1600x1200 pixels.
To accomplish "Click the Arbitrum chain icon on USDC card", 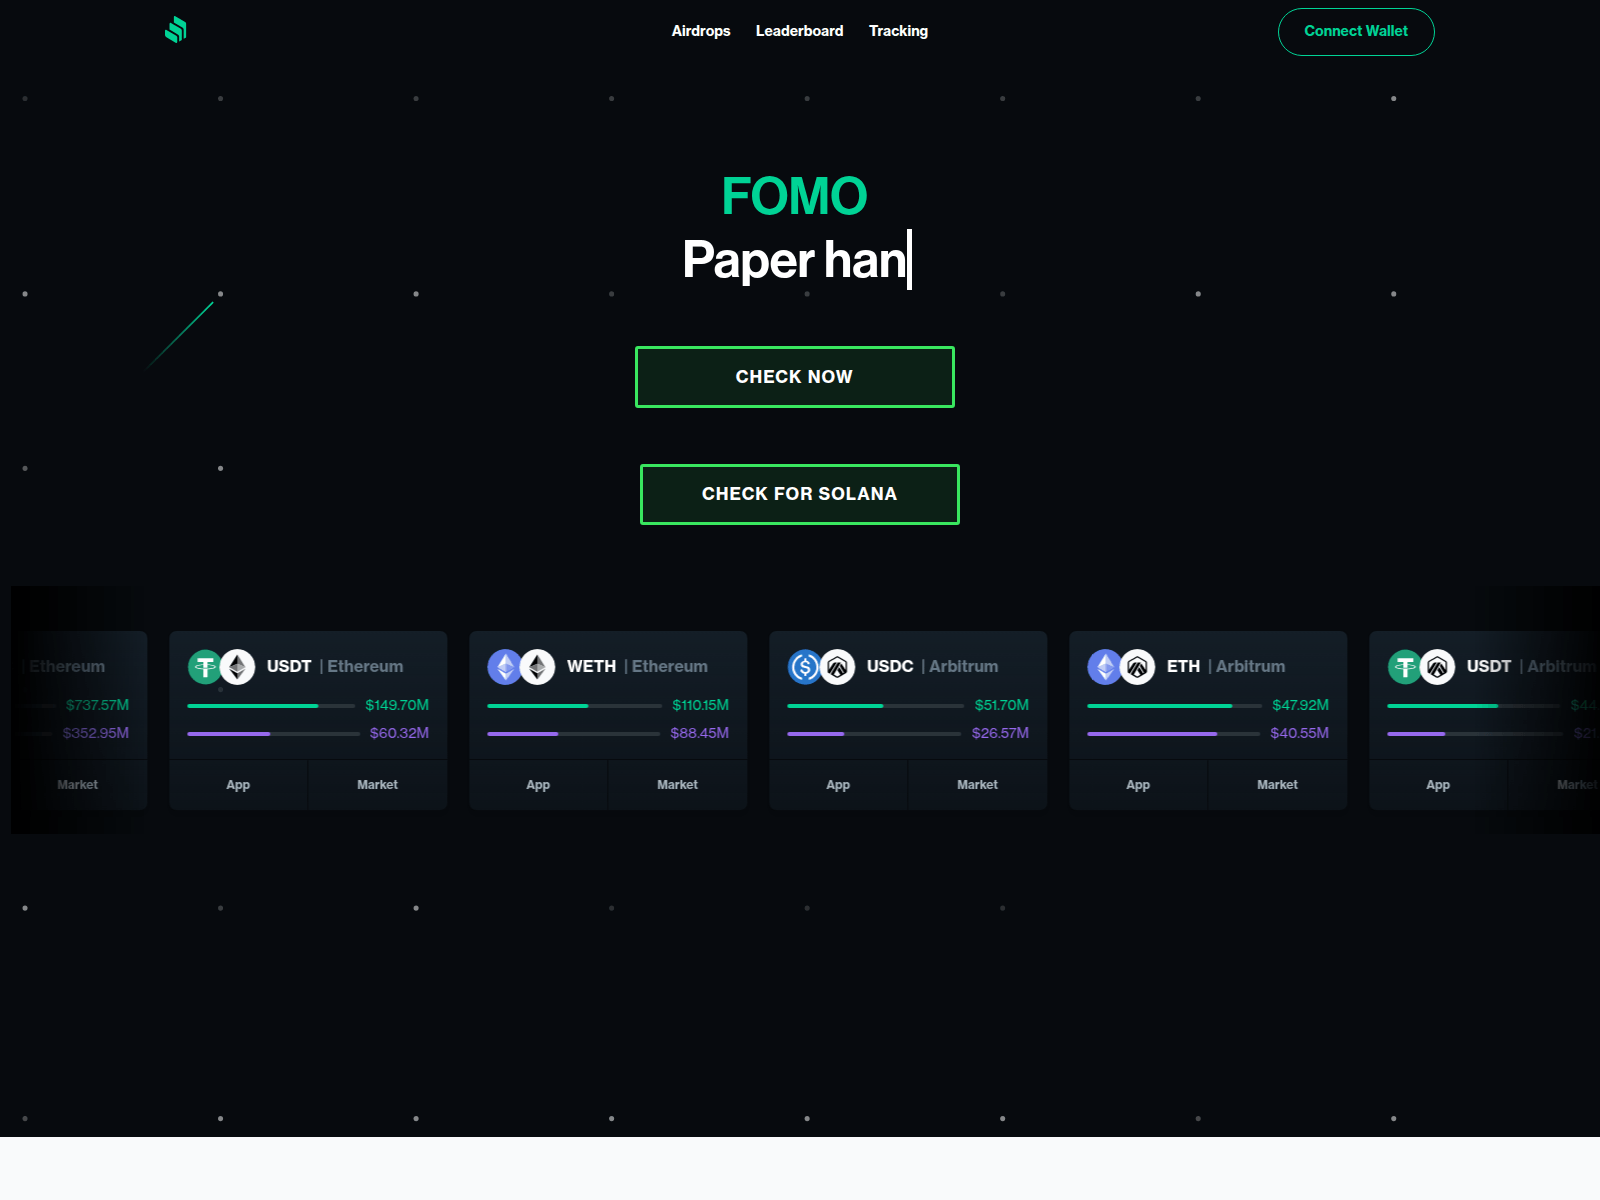I will (837, 667).
